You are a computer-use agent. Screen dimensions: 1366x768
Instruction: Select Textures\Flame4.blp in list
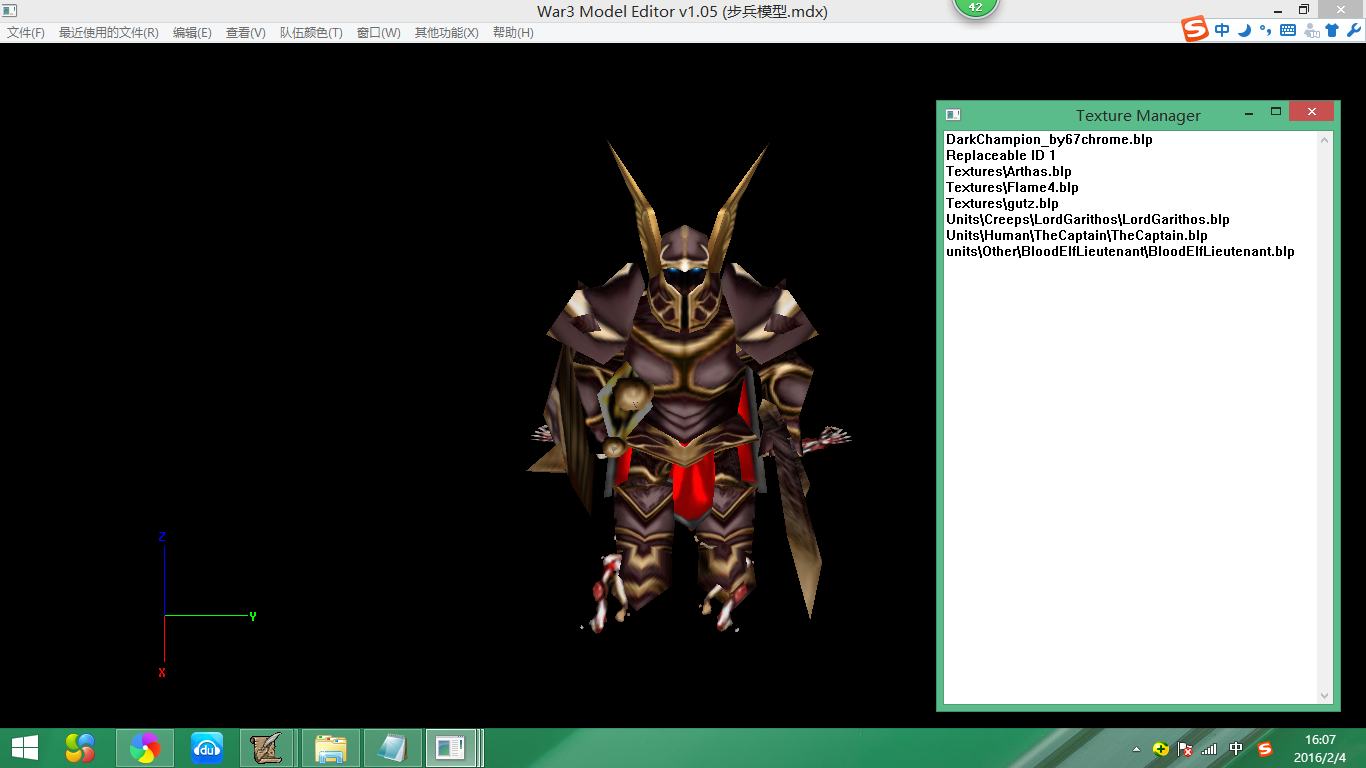tap(1012, 188)
